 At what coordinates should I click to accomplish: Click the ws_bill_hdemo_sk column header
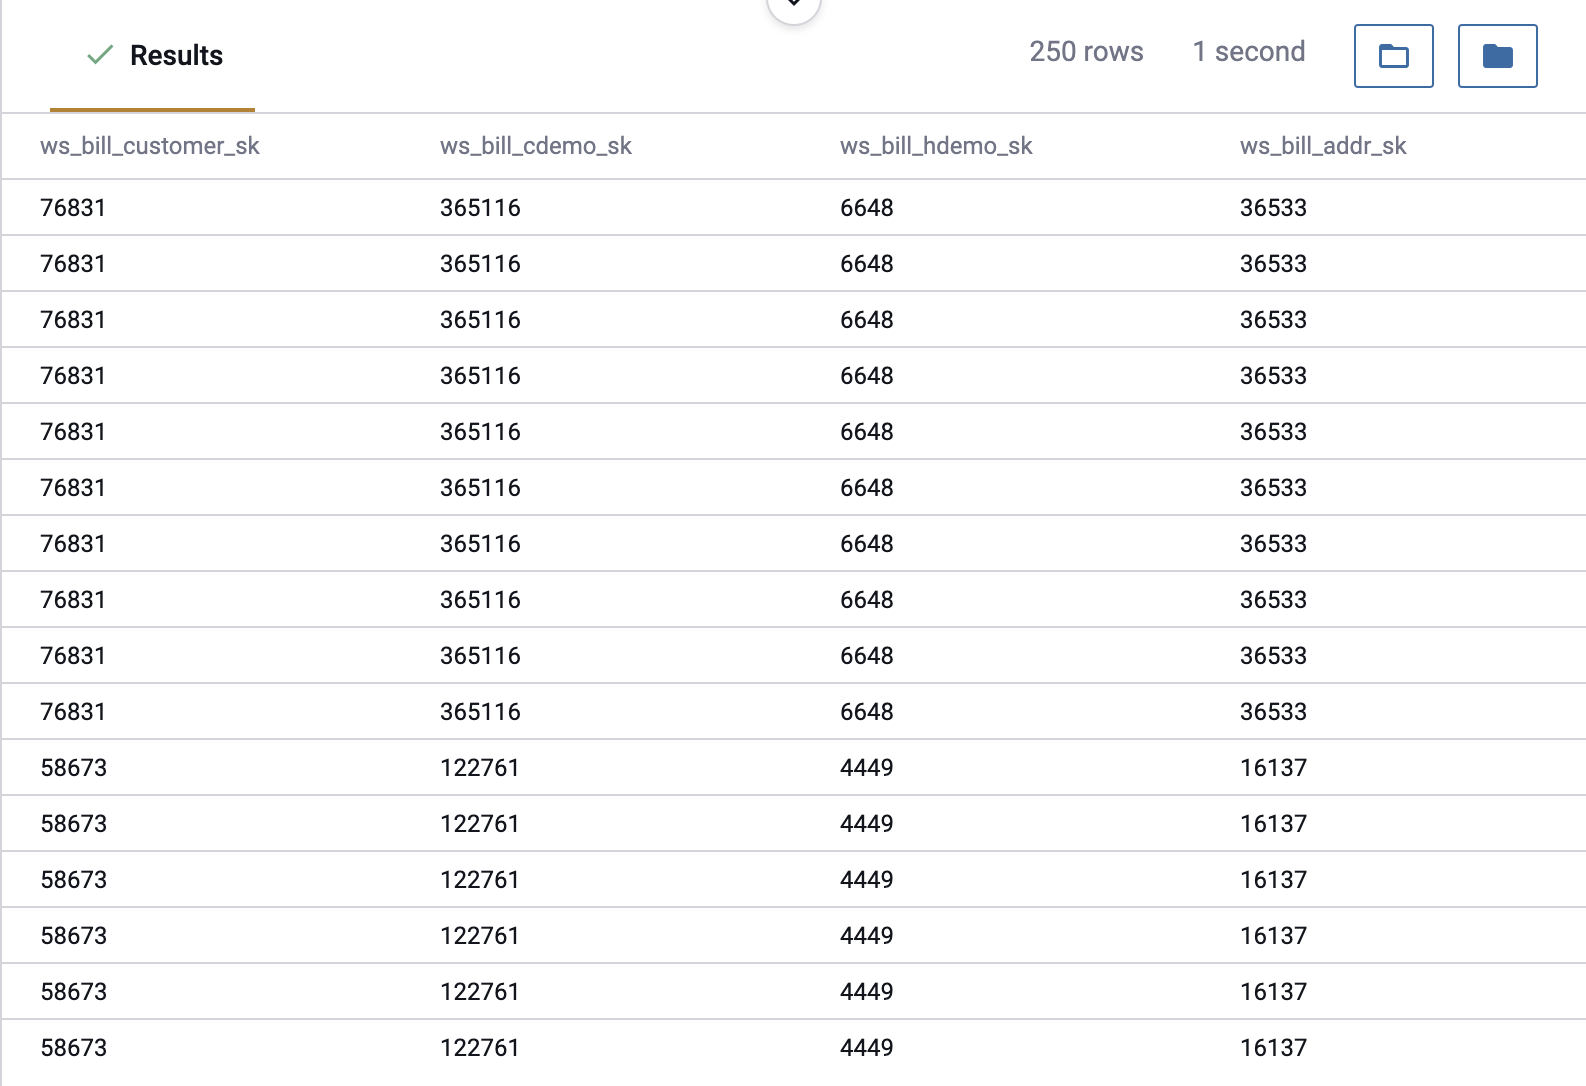click(936, 146)
